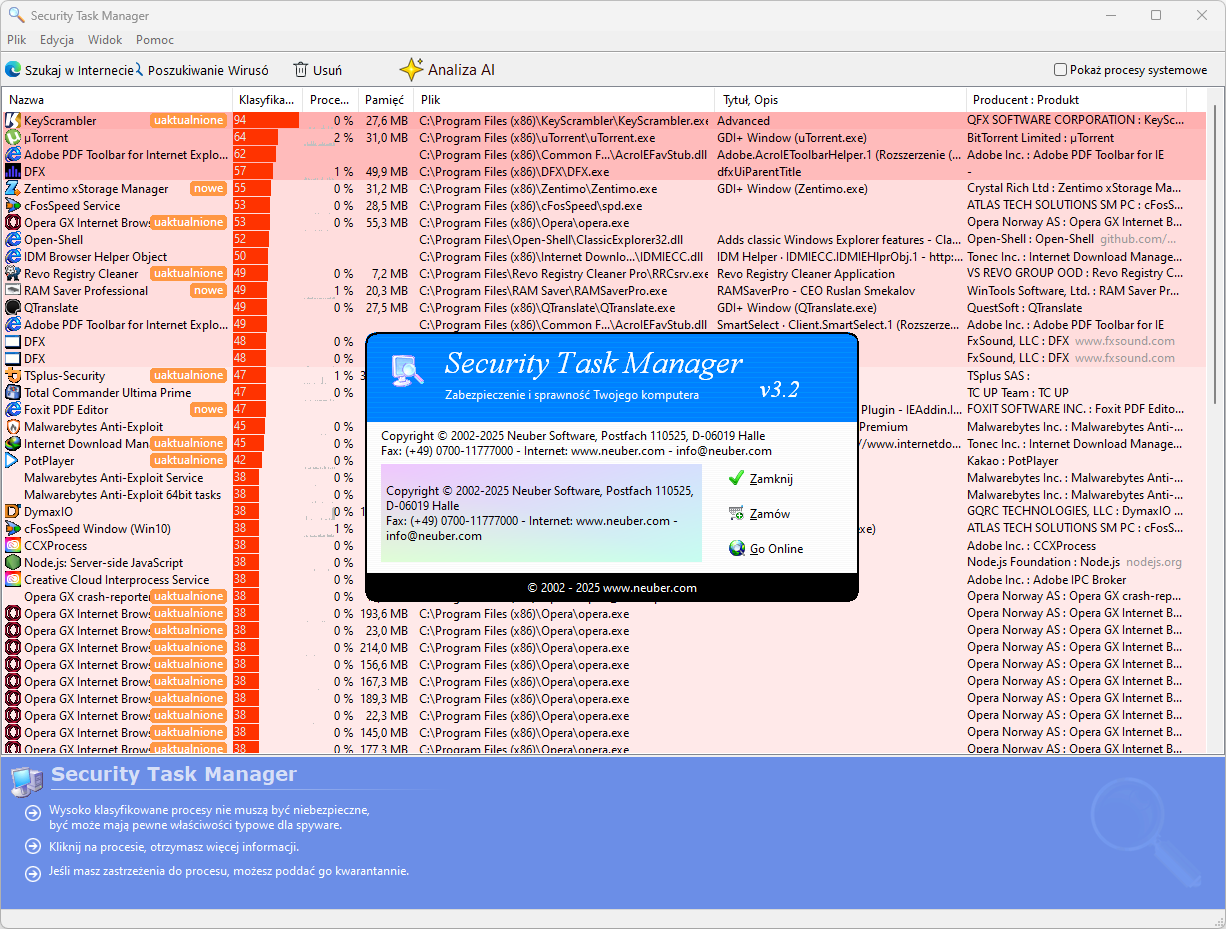Select the Opera GX crash-reporter row

pyautogui.click(x=605, y=597)
